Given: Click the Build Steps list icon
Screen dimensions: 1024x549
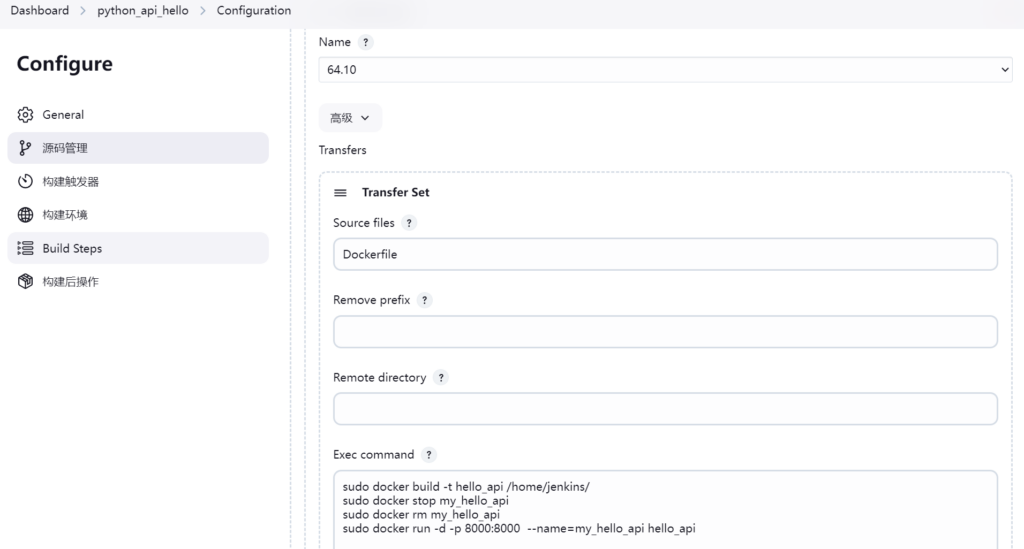Looking at the screenshot, I should 26,248.
